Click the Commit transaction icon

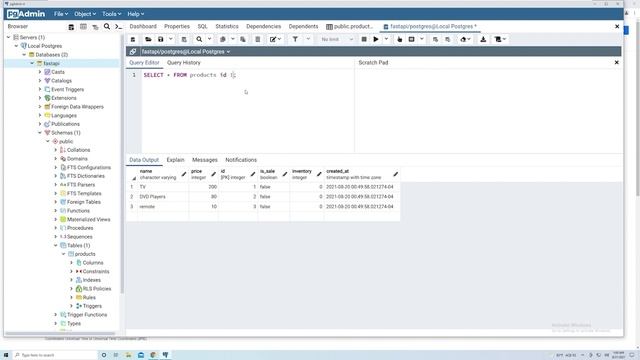[x=435, y=39]
